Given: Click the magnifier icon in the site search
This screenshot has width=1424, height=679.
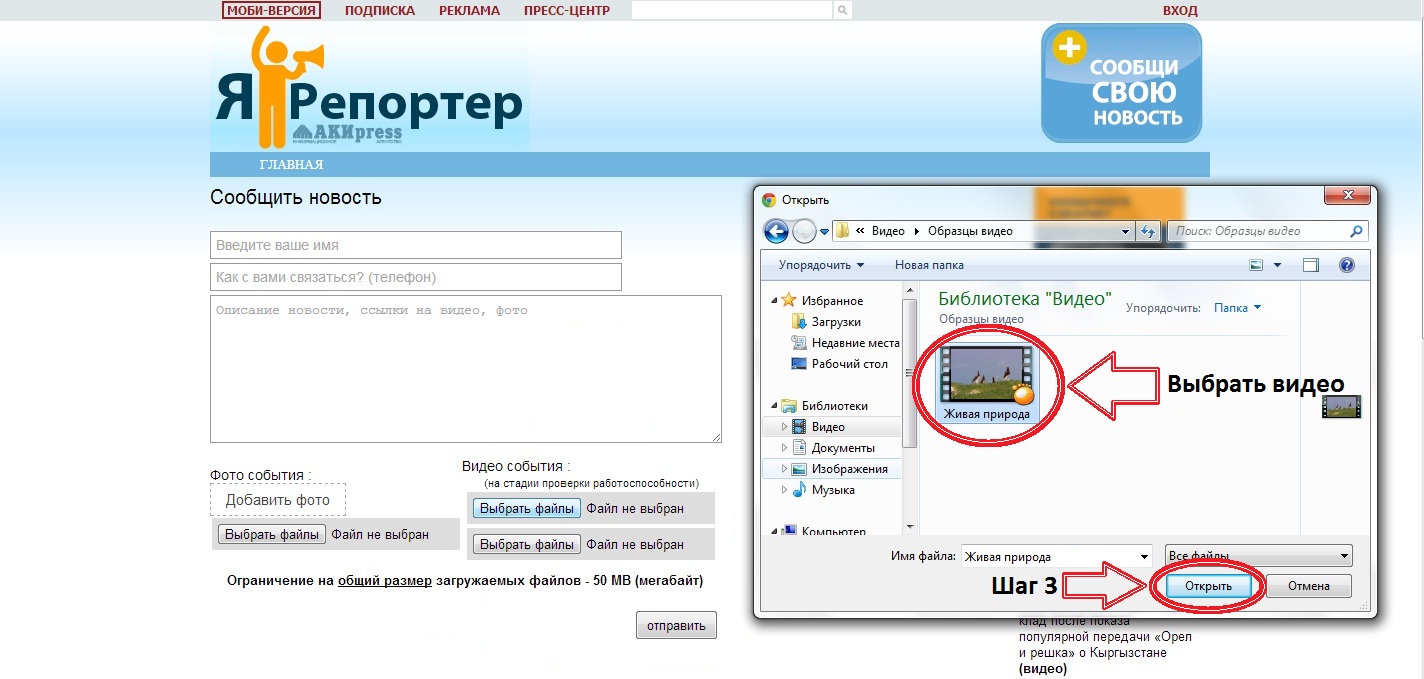Looking at the screenshot, I should (843, 10).
